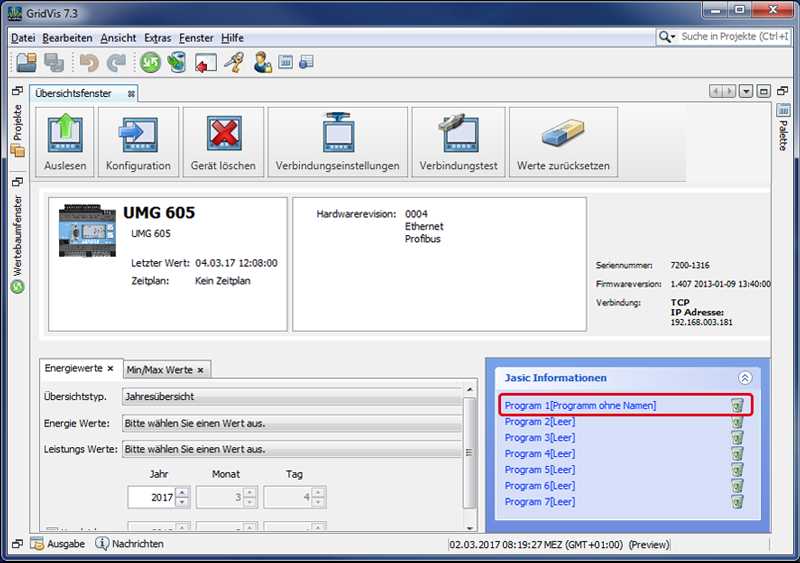
Task: Collapse the Jasic Informationen panel
Action: pyautogui.click(x=745, y=378)
